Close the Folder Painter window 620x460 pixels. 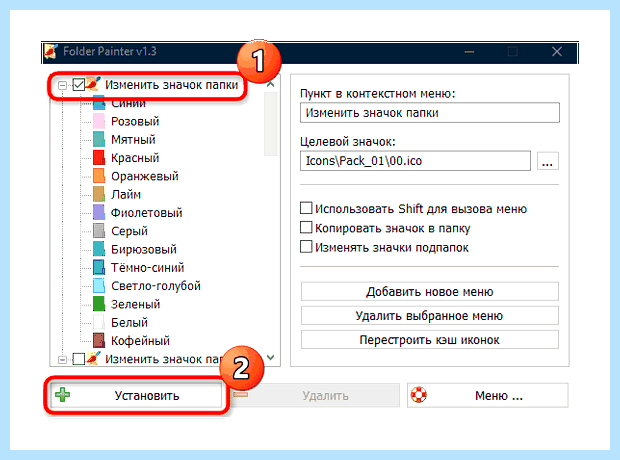point(557,51)
